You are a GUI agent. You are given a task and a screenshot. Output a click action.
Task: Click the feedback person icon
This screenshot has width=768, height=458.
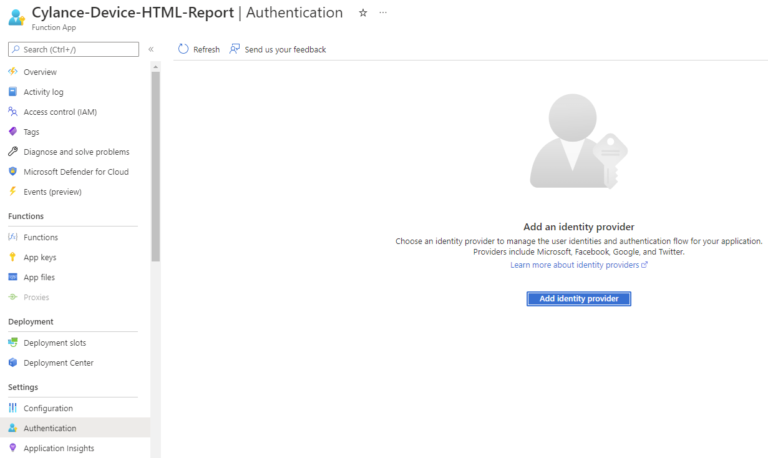[235, 49]
